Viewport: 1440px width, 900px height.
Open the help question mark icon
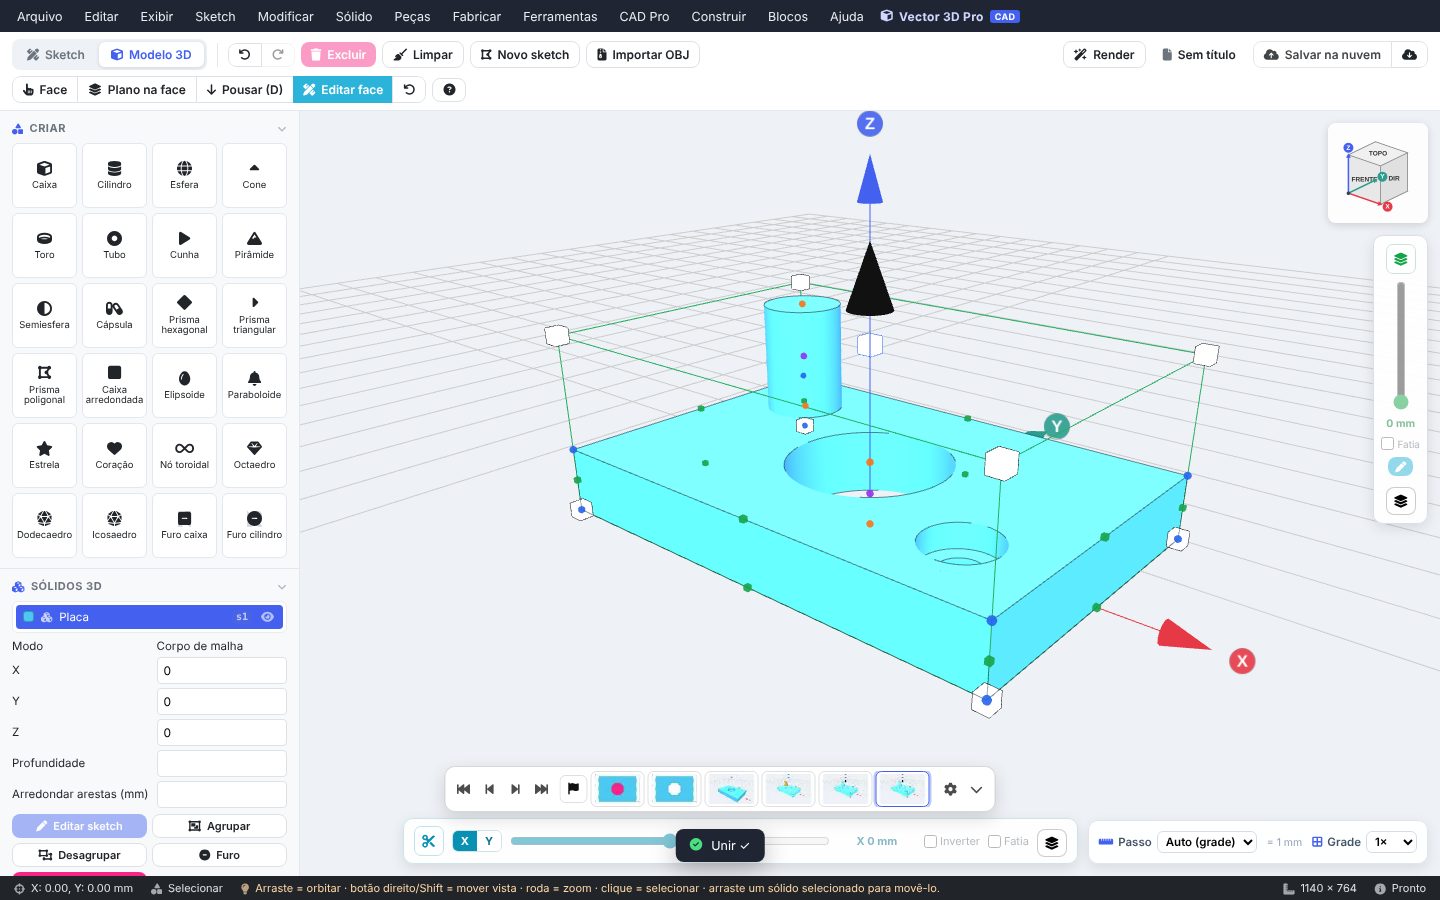click(449, 90)
